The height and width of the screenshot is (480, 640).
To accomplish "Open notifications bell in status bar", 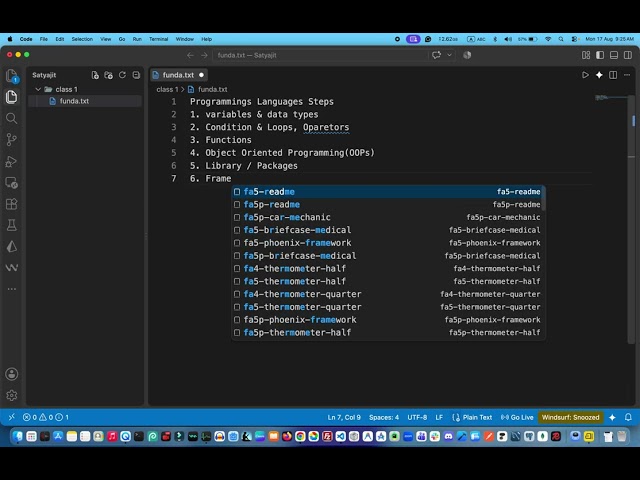I will [628, 417].
